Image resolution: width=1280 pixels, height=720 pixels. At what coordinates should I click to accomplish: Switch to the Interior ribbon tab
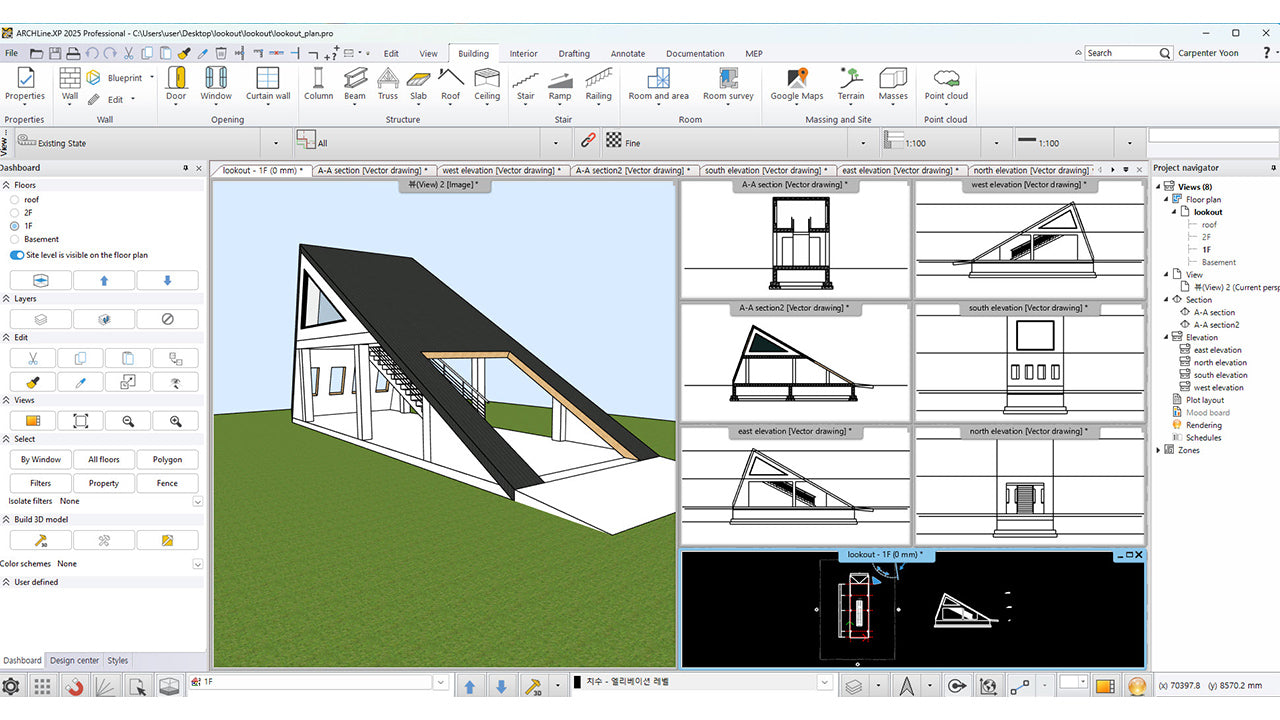[x=523, y=54]
